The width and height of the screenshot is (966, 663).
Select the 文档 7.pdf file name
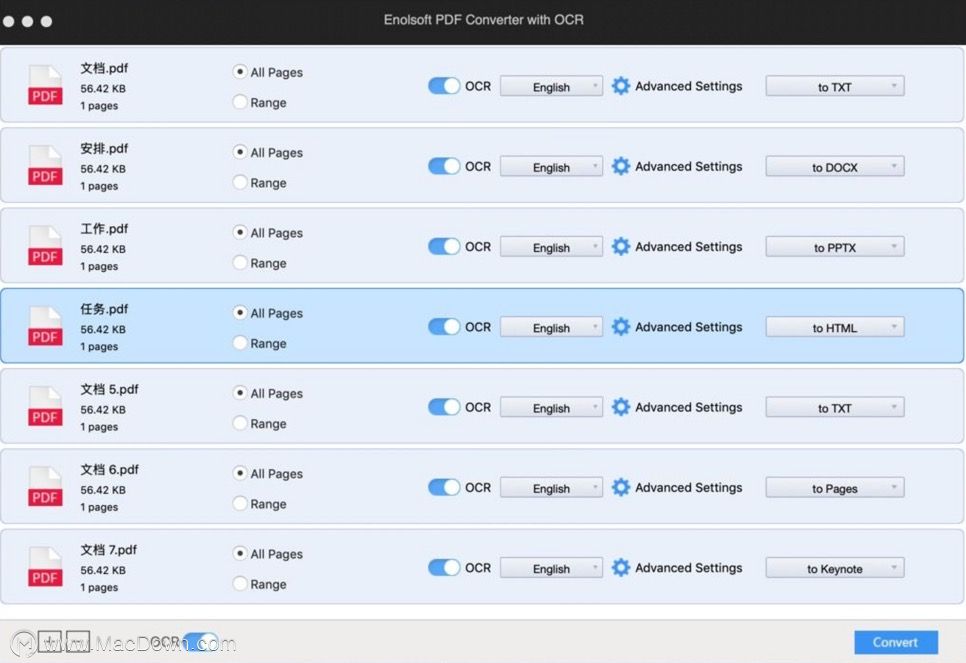108,550
